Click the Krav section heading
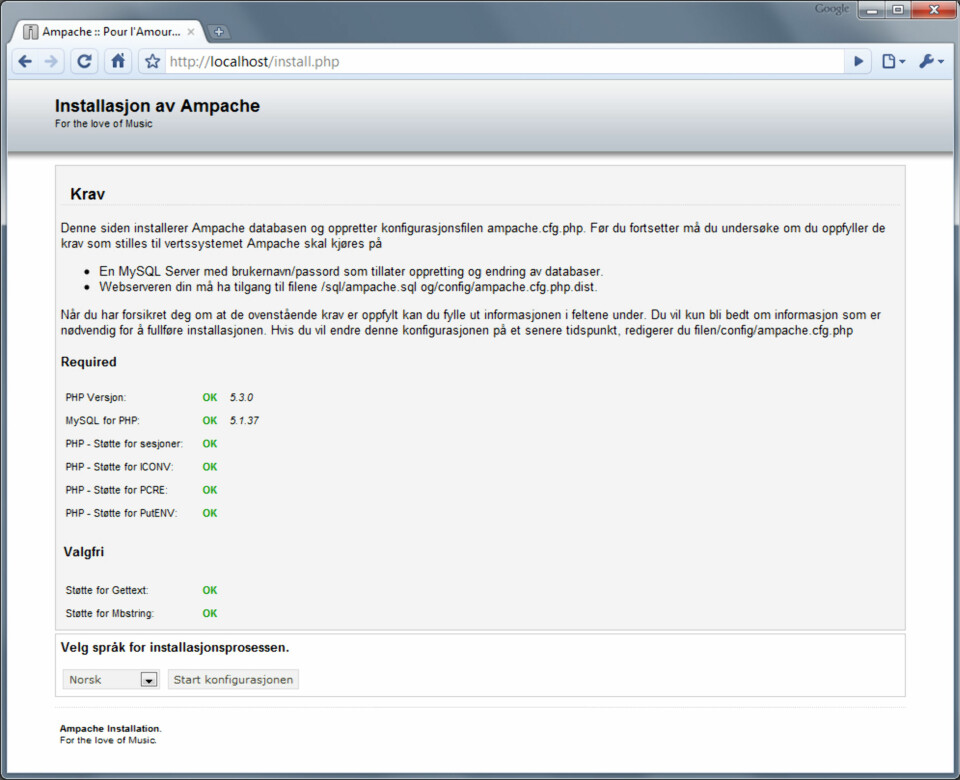This screenshot has height=780, width=960. click(x=88, y=194)
